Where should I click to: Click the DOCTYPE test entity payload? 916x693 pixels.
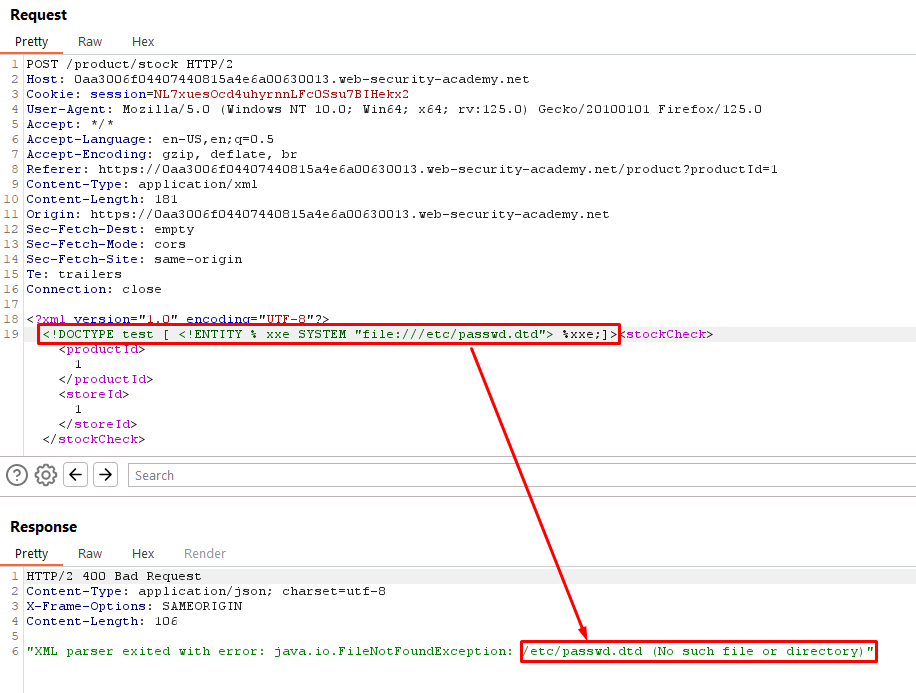pyautogui.click(x=329, y=334)
